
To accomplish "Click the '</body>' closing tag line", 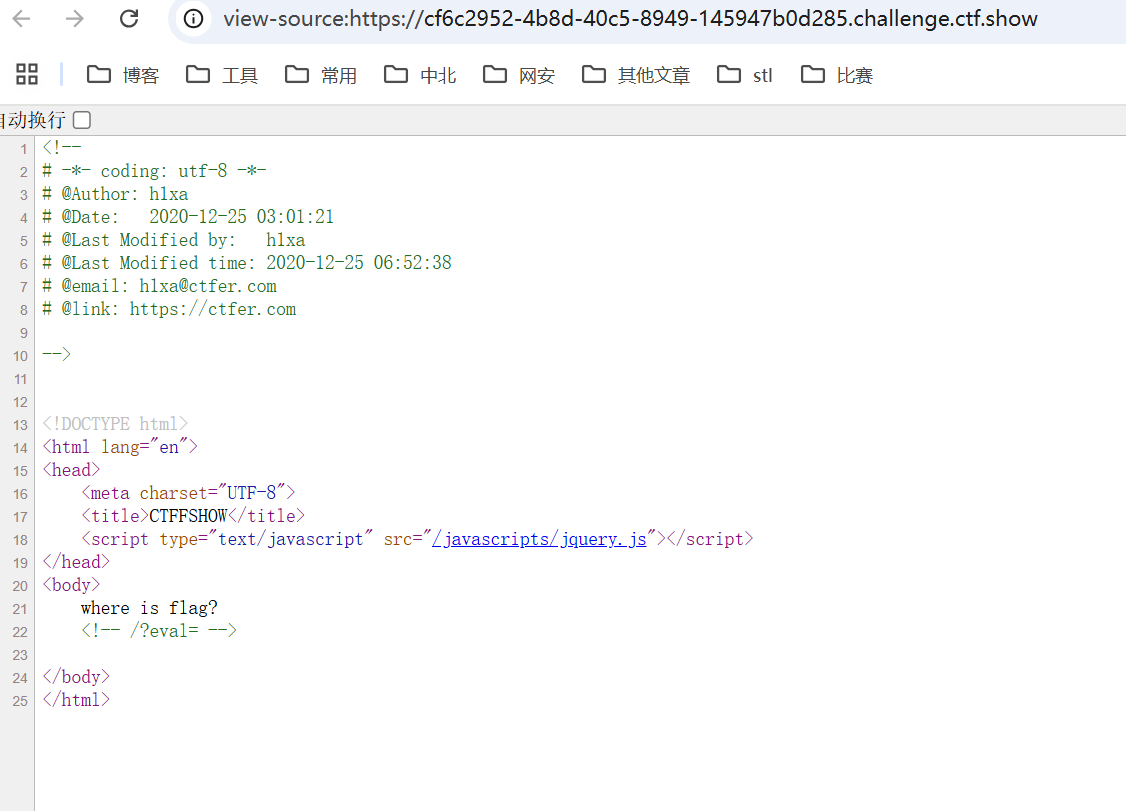I will point(76,677).
